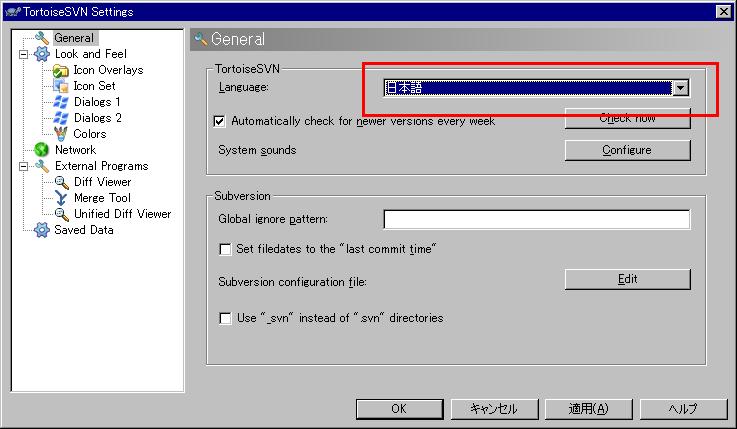The image size is (737, 429).
Task: Open Dialogs 1 settings page
Action: pos(97,102)
